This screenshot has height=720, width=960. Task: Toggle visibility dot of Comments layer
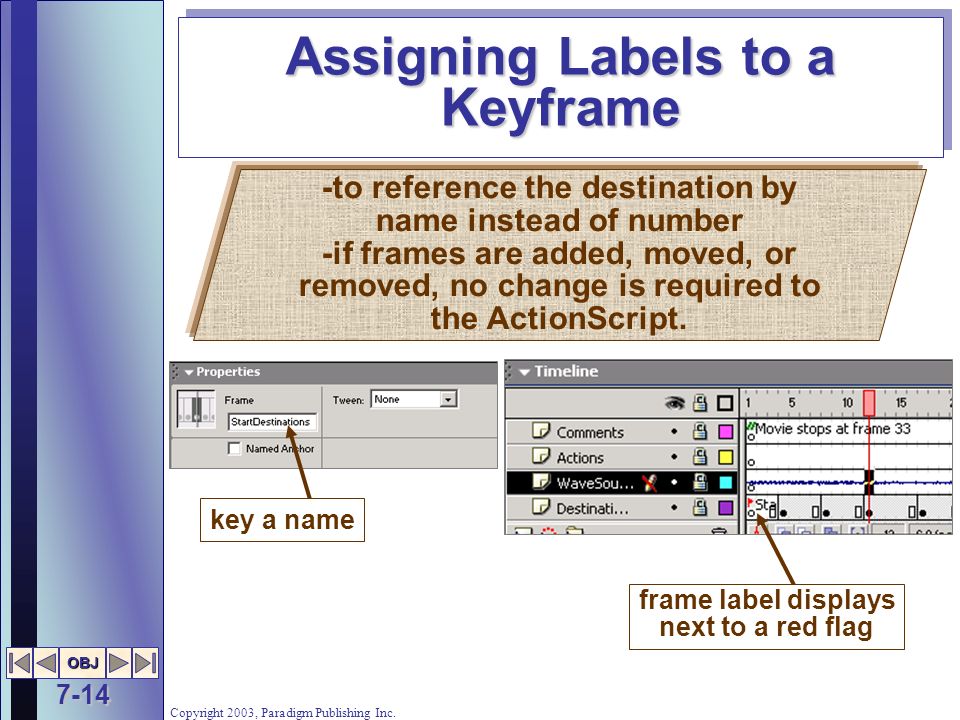coord(674,432)
